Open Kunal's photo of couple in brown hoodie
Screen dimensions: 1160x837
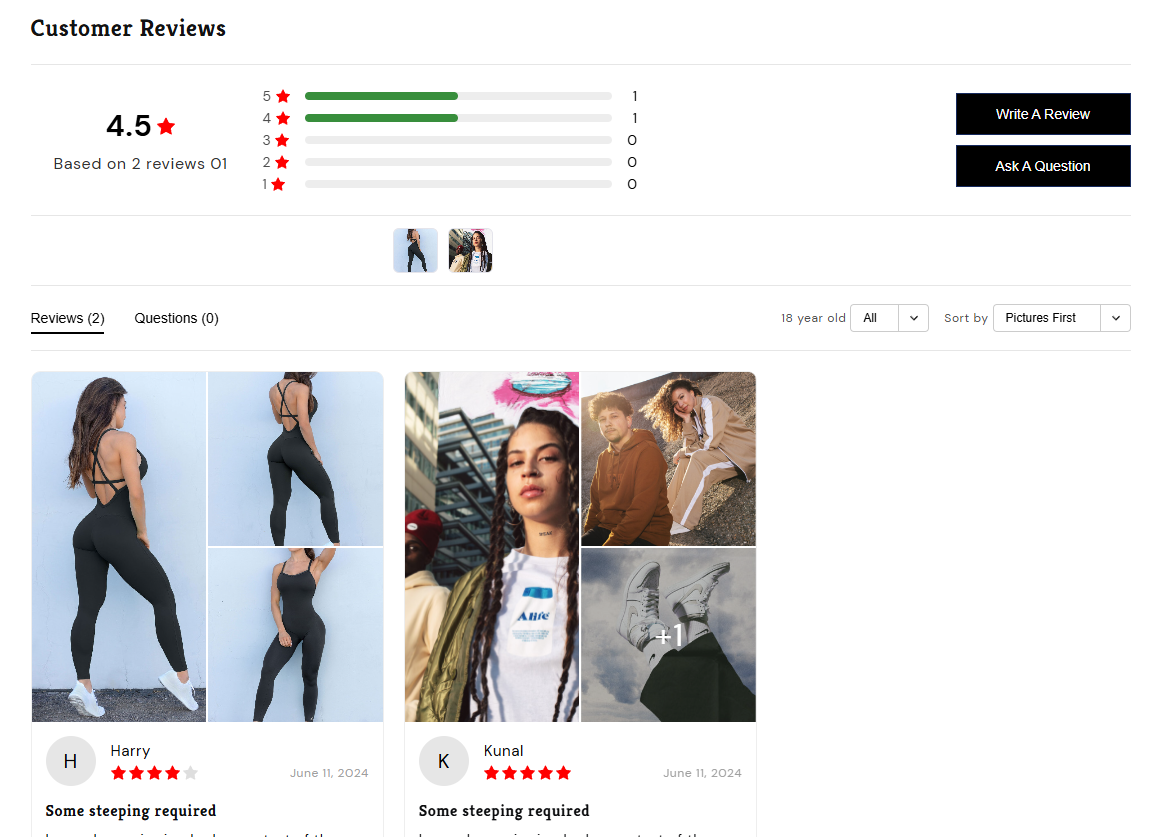pyautogui.click(x=669, y=459)
